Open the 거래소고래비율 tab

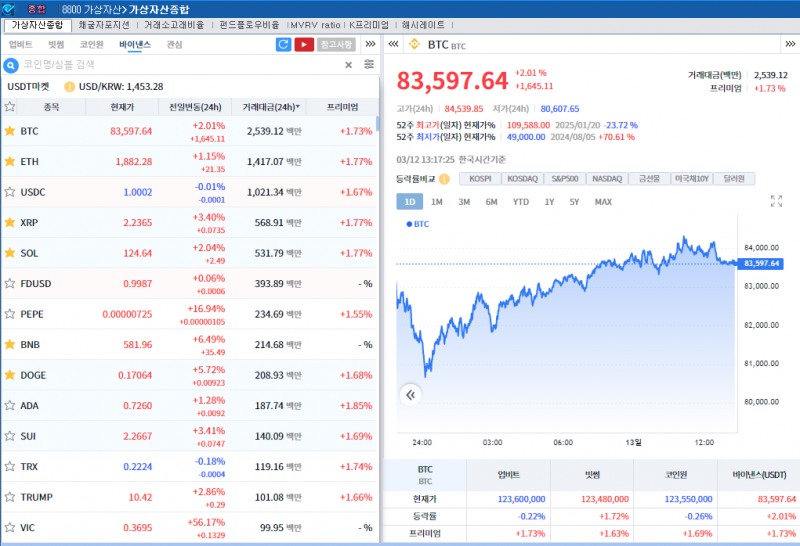(174, 25)
